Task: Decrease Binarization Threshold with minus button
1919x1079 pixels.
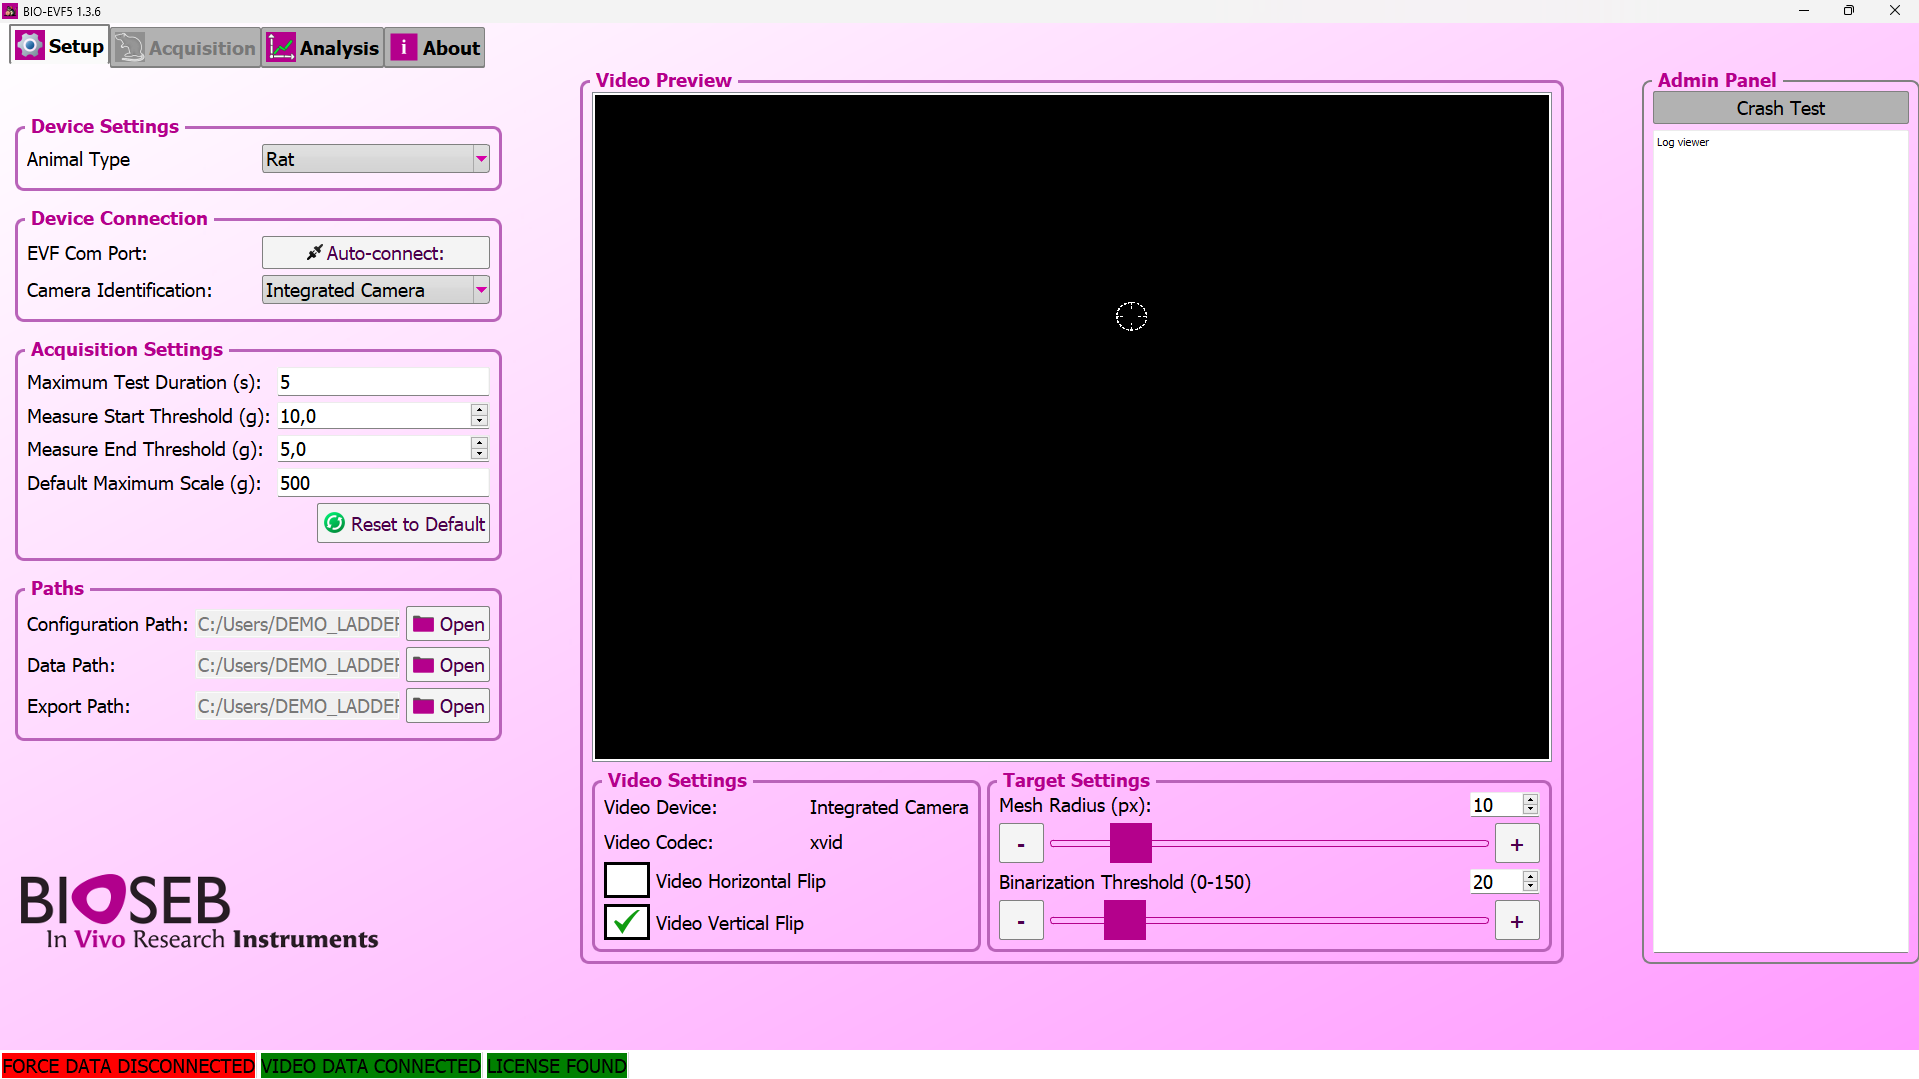Action: coord(1021,921)
